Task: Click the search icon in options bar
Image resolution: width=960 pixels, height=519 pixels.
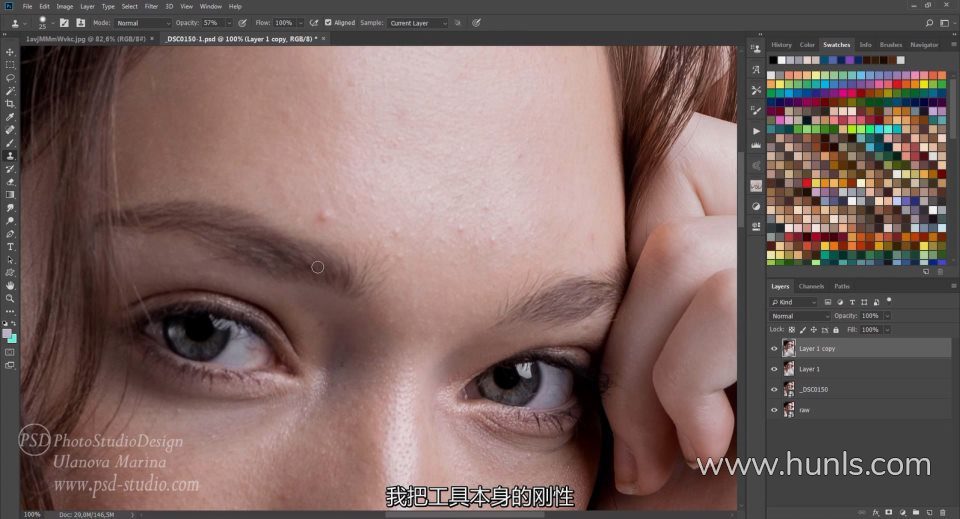Action: 929,23
